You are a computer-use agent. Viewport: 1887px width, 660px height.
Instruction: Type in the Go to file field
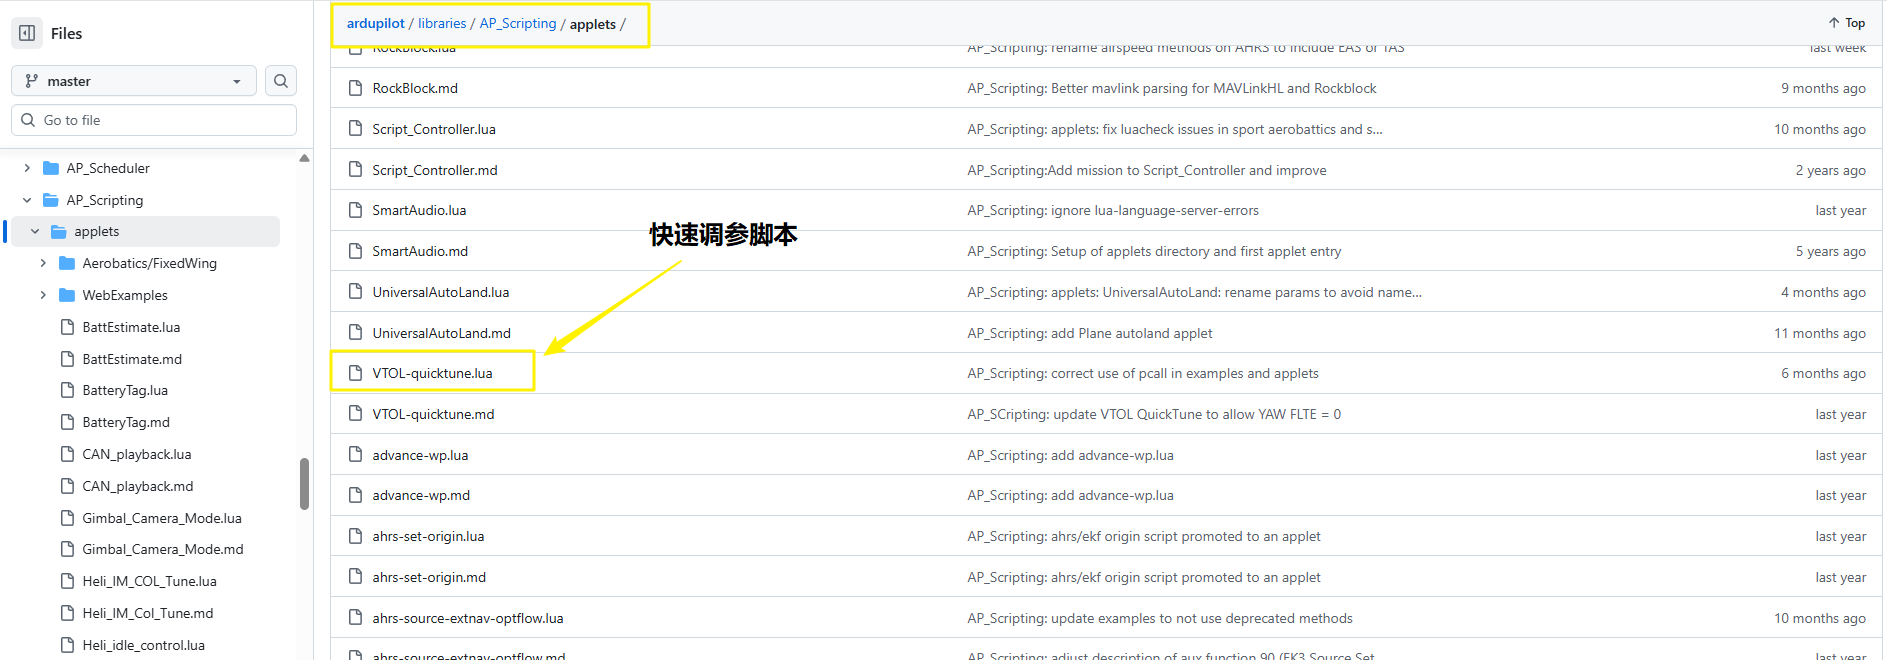click(x=165, y=120)
